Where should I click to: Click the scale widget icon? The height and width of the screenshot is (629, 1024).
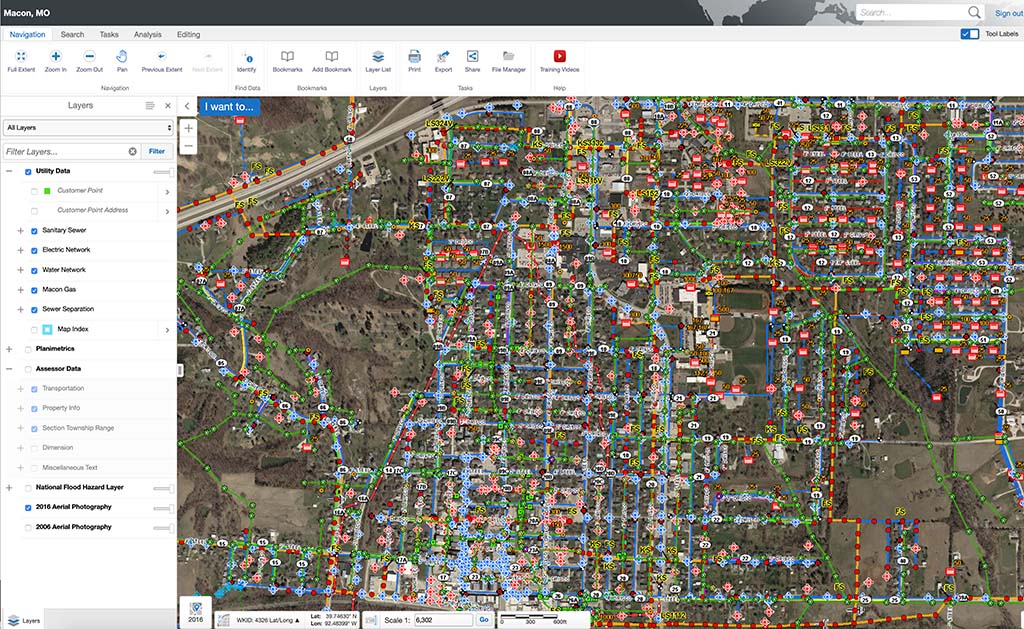372,620
